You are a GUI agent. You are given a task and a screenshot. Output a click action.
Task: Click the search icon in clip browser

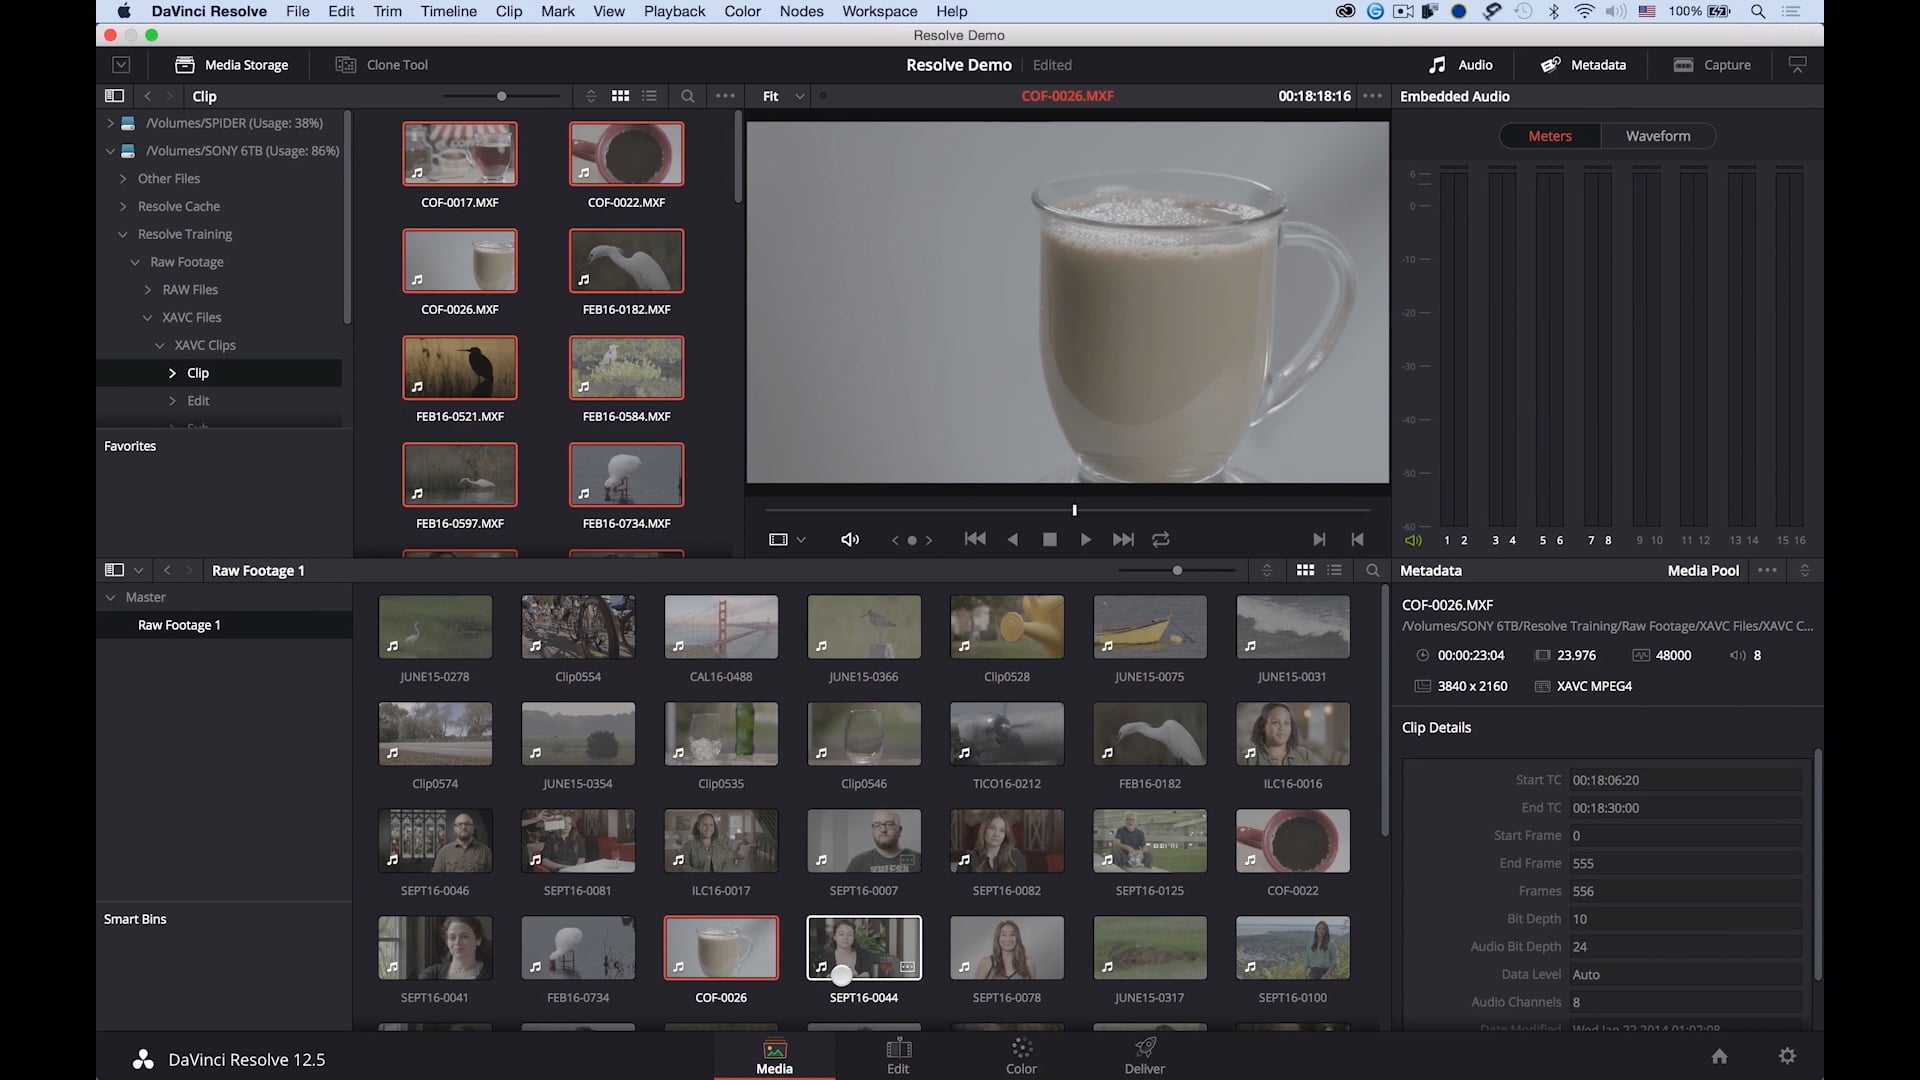[x=687, y=95]
